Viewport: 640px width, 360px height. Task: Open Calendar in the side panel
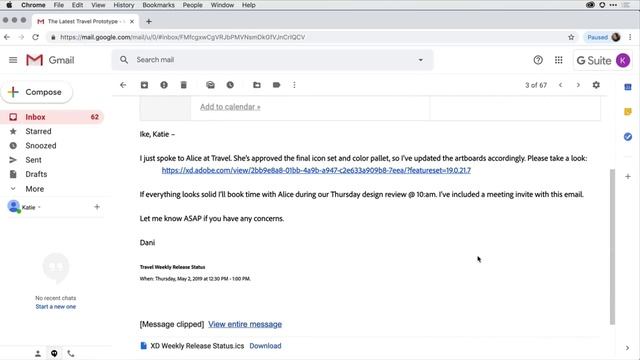coord(628,87)
